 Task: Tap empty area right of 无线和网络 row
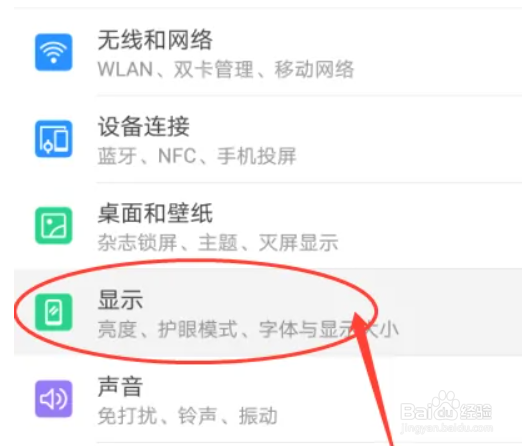pos(438,52)
